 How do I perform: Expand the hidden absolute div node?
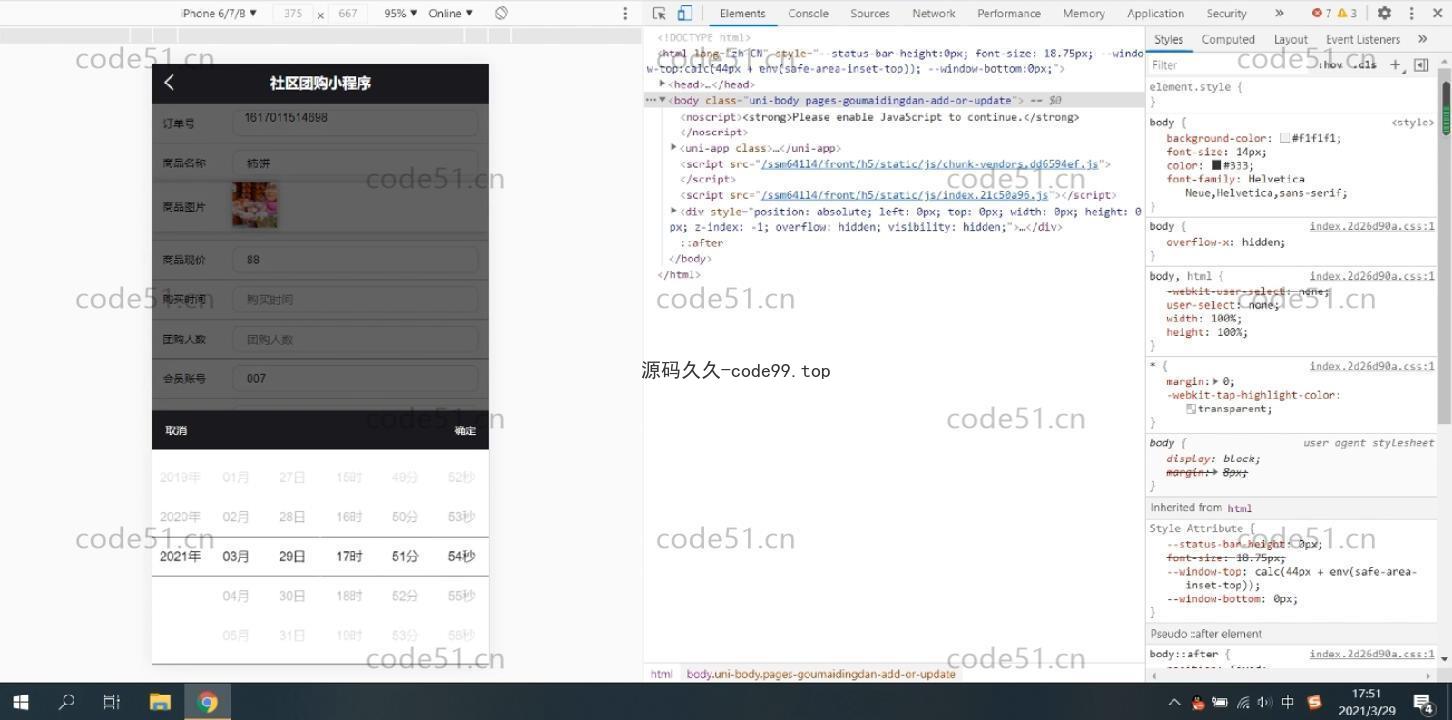(674, 211)
